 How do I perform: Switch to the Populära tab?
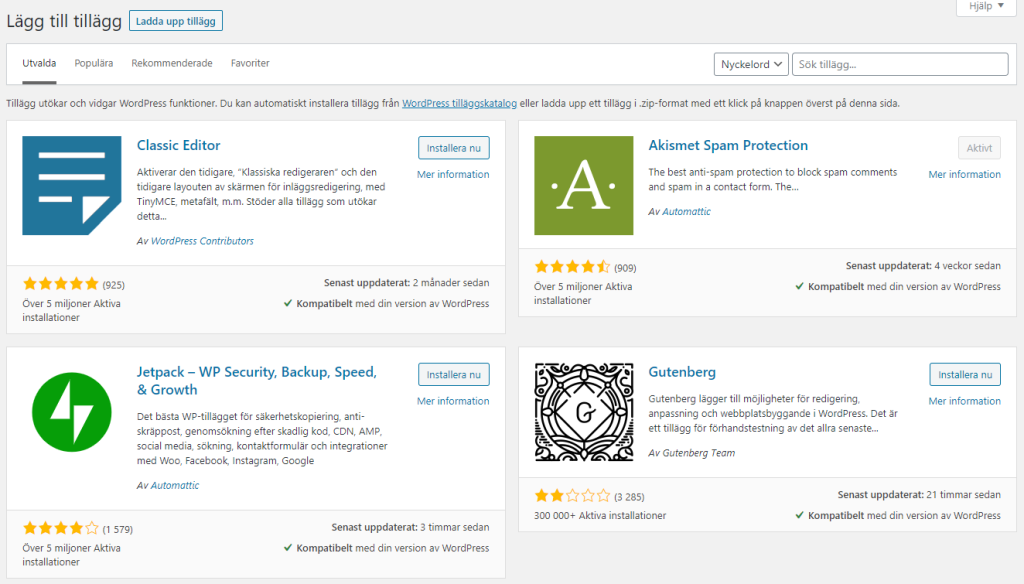93,63
